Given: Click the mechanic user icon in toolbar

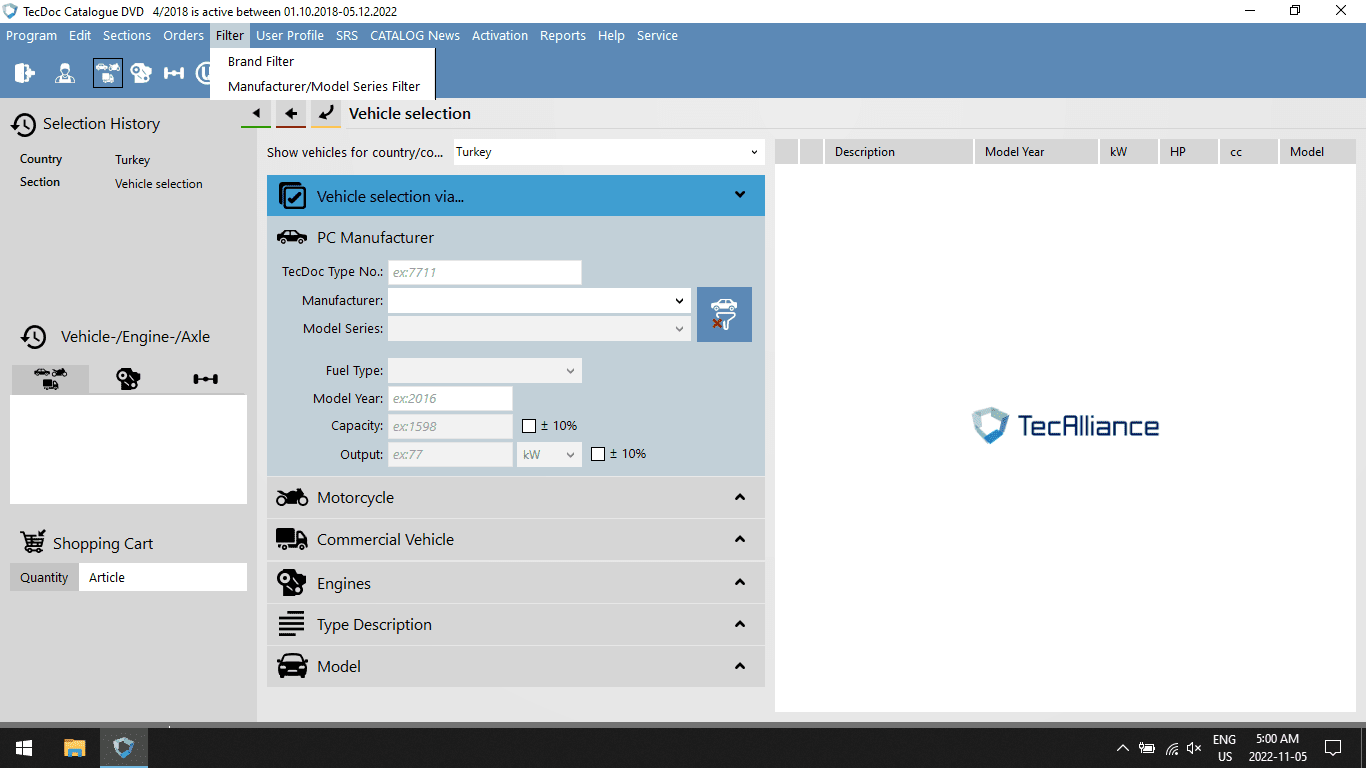Looking at the screenshot, I should point(65,73).
